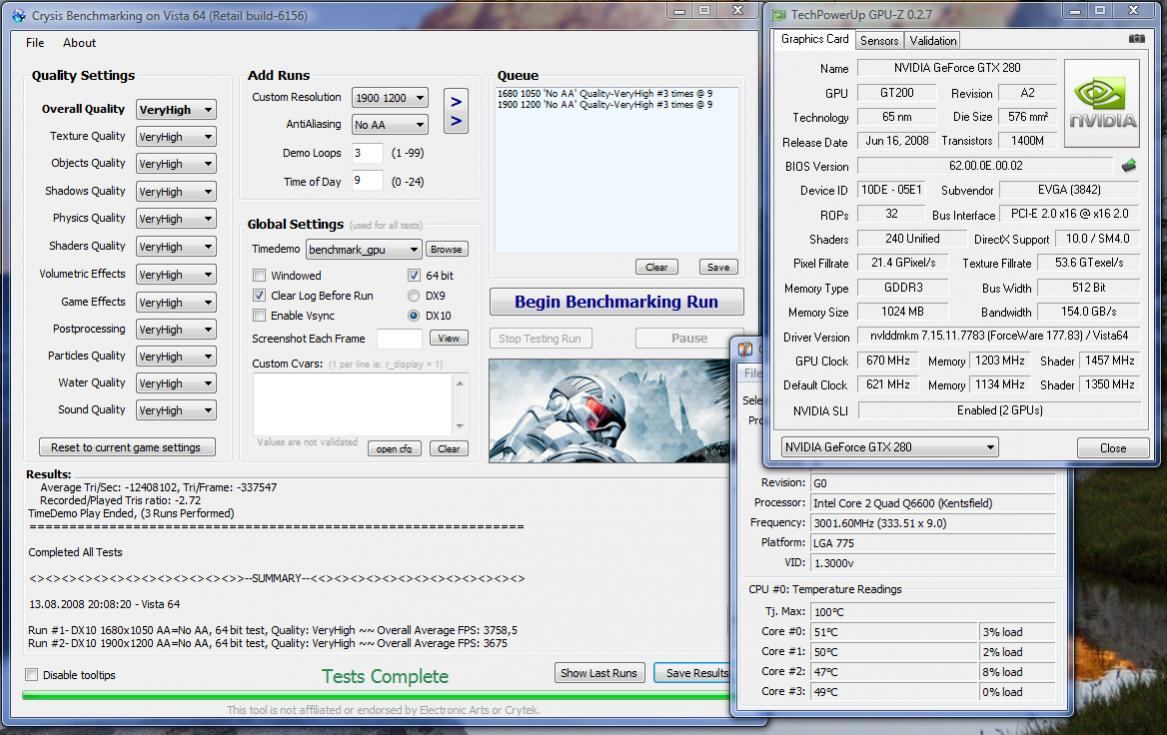
Task: Click the Custom Cvars scrollbar up arrow
Action: tap(460, 382)
